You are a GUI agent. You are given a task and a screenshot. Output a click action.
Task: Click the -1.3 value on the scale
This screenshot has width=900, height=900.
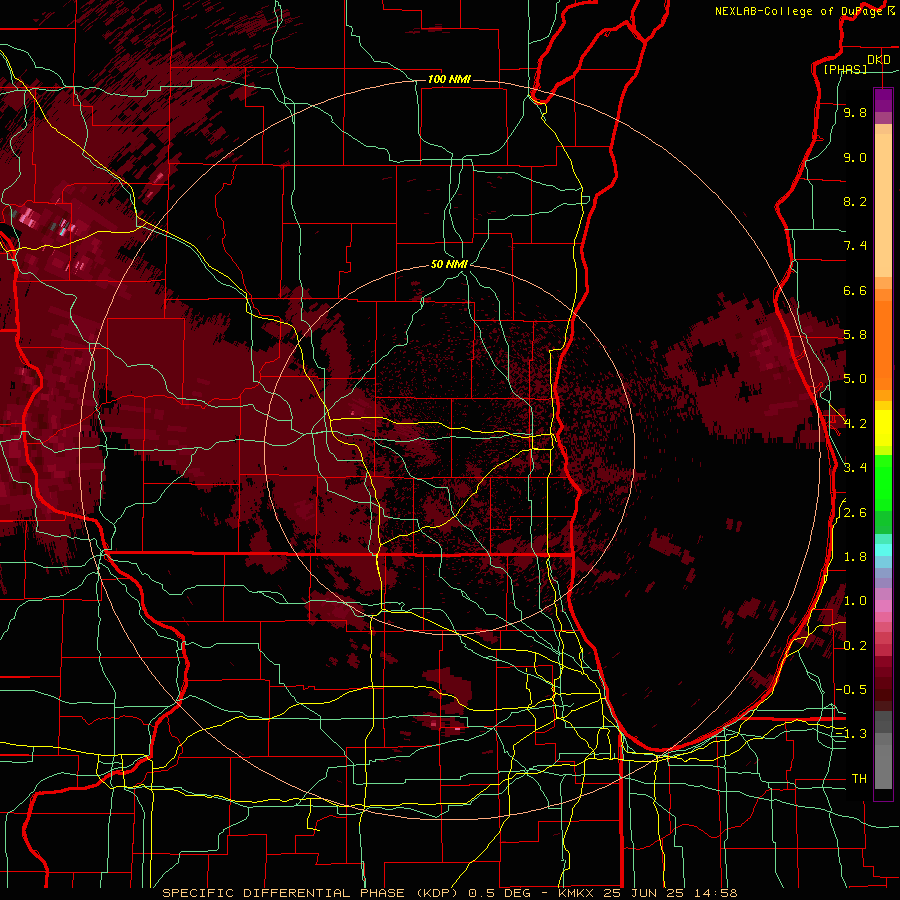pyautogui.click(x=851, y=734)
